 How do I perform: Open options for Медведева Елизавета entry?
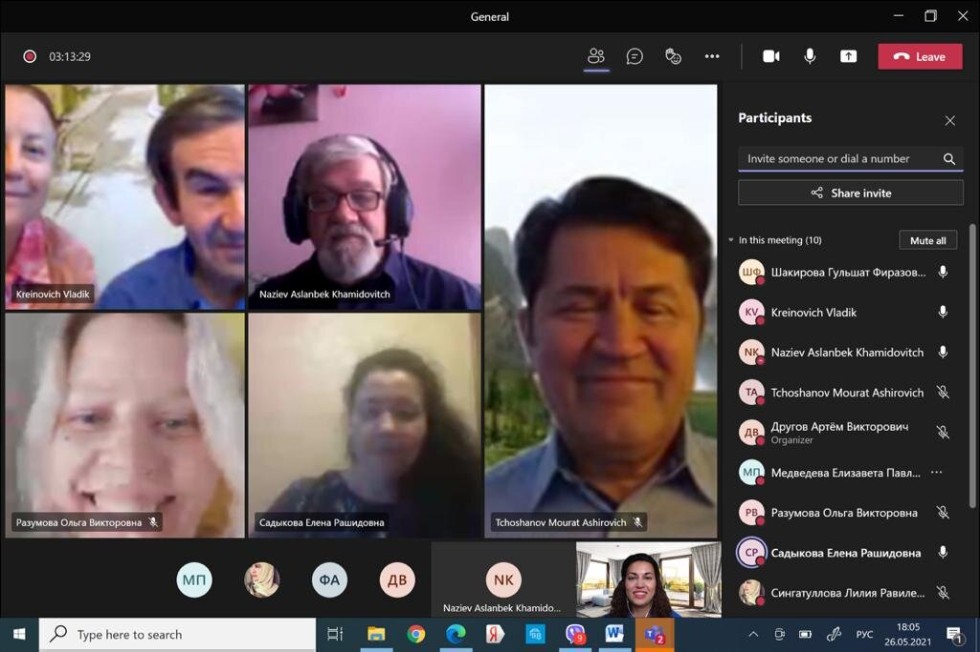pos(936,472)
